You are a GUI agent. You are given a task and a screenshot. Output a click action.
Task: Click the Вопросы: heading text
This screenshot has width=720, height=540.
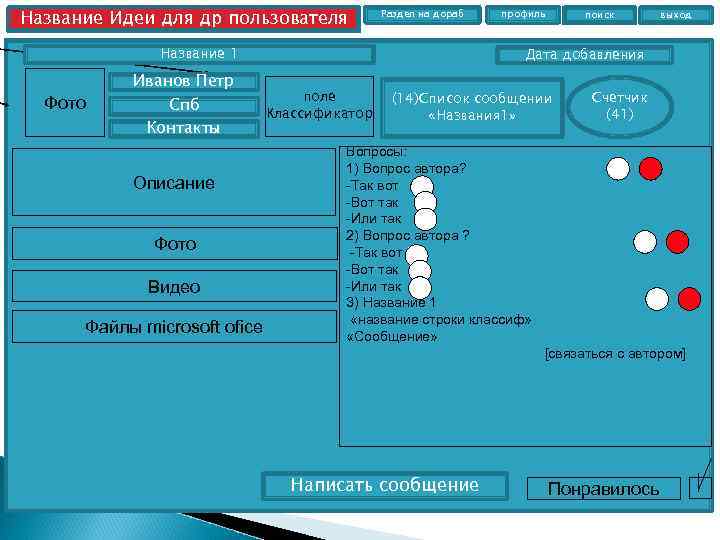(x=376, y=152)
